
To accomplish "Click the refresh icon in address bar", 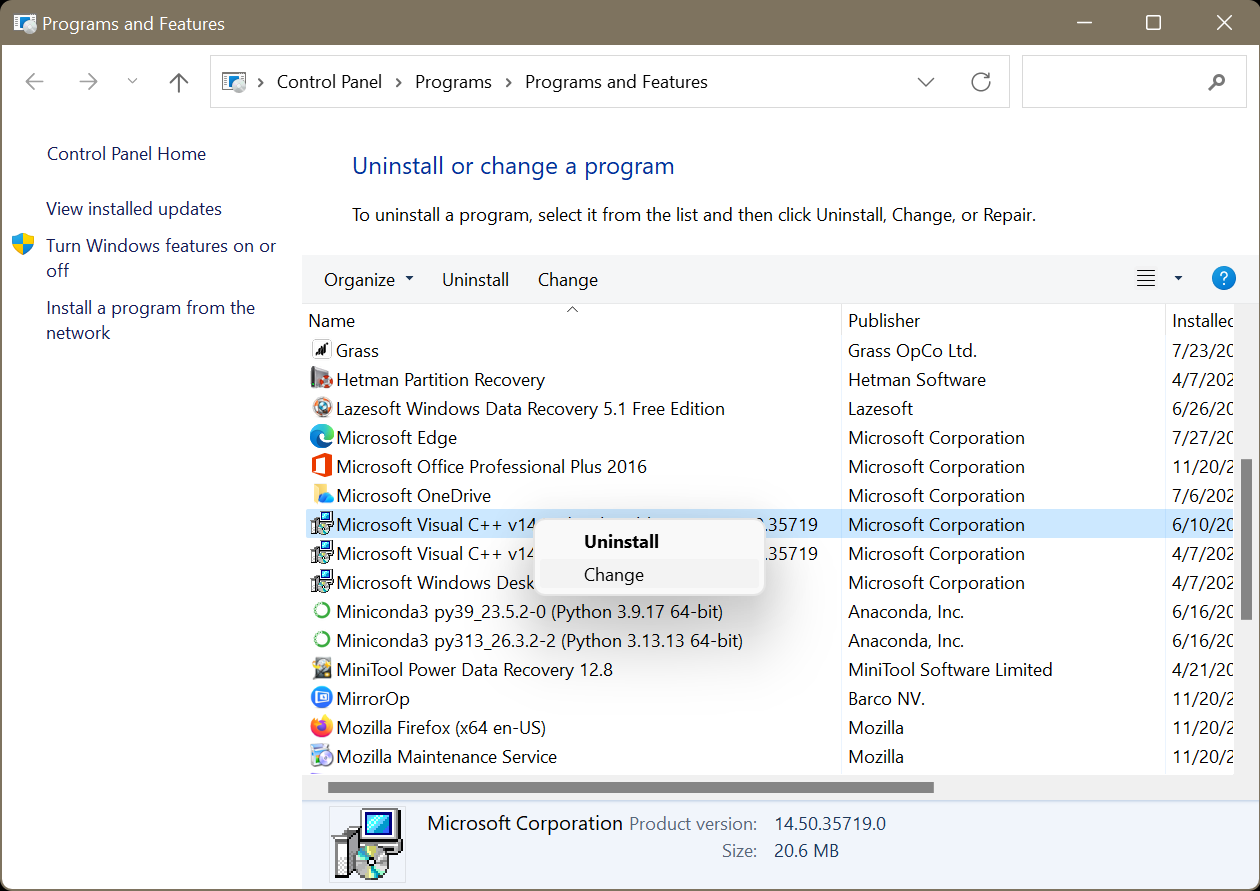I will tap(981, 82).
